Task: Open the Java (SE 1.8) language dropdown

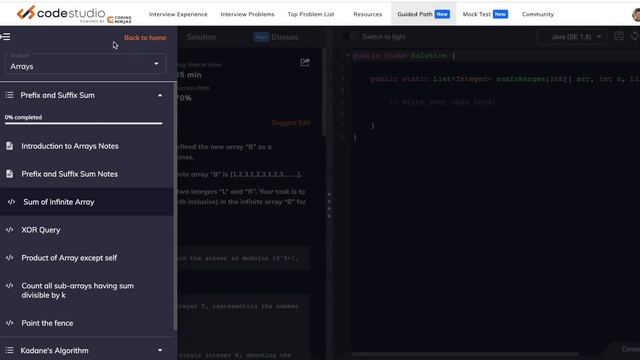Action: (572, 37)
